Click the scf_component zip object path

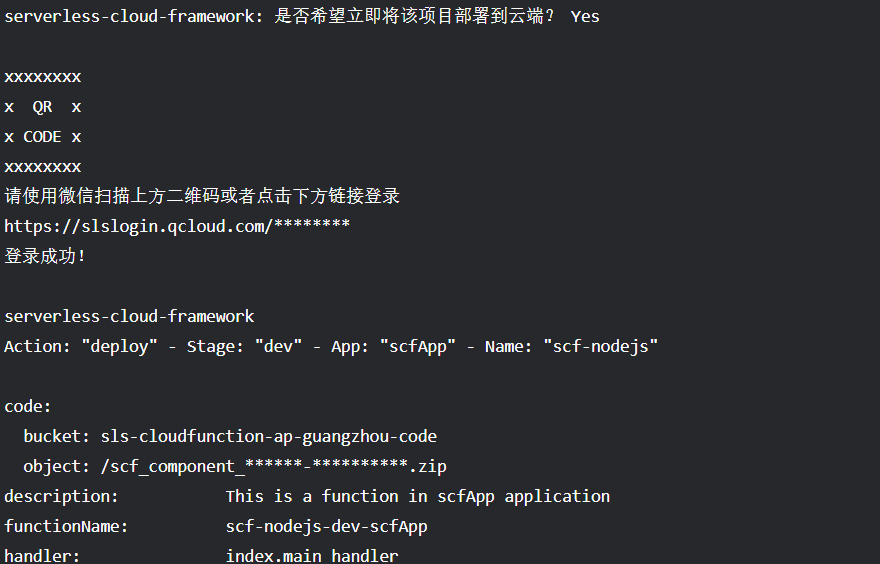(x=273, y=466)
